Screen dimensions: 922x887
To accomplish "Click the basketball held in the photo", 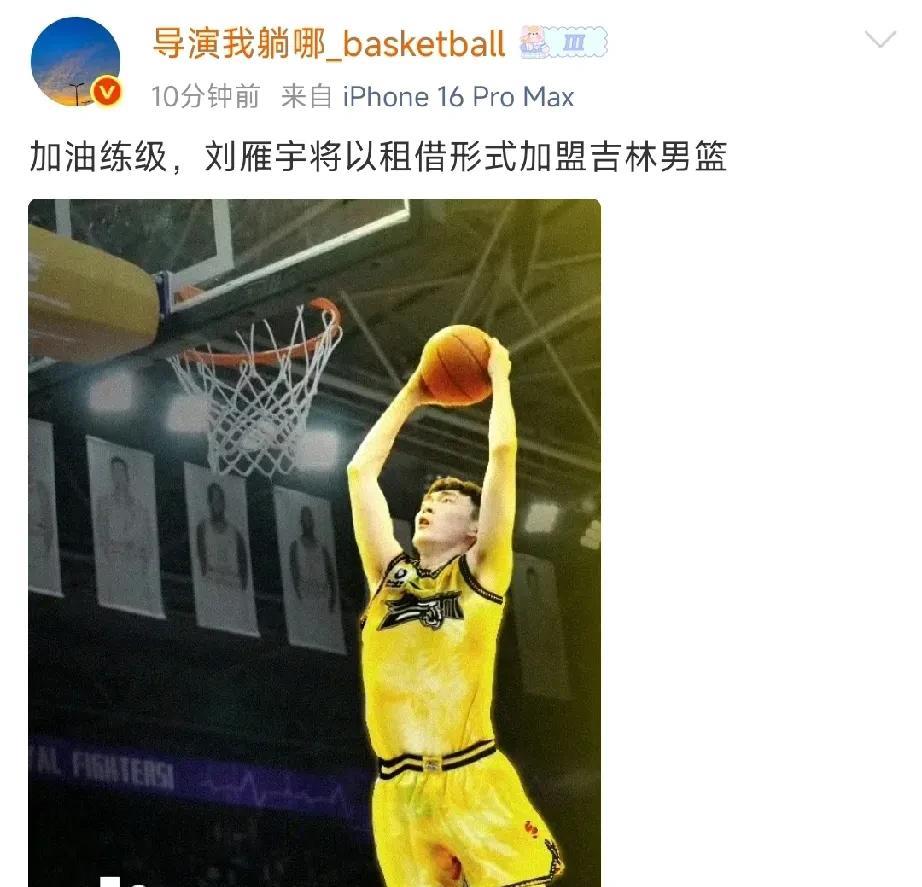I will coord(456,365).
